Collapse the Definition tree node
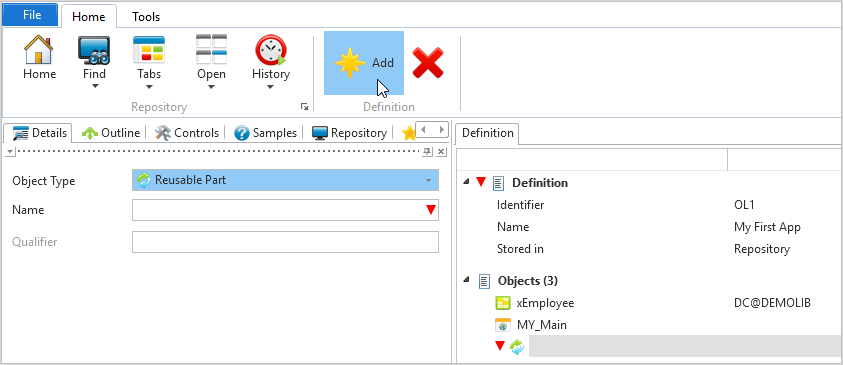Screen dimensions: 843x365 (x=466, y=183)
